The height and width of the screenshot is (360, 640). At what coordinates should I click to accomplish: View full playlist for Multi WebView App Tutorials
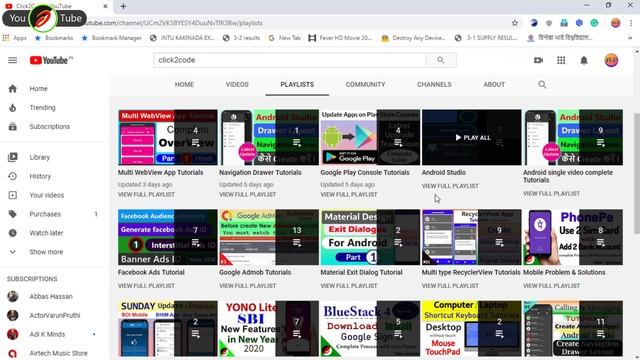(x=146, y=195)
